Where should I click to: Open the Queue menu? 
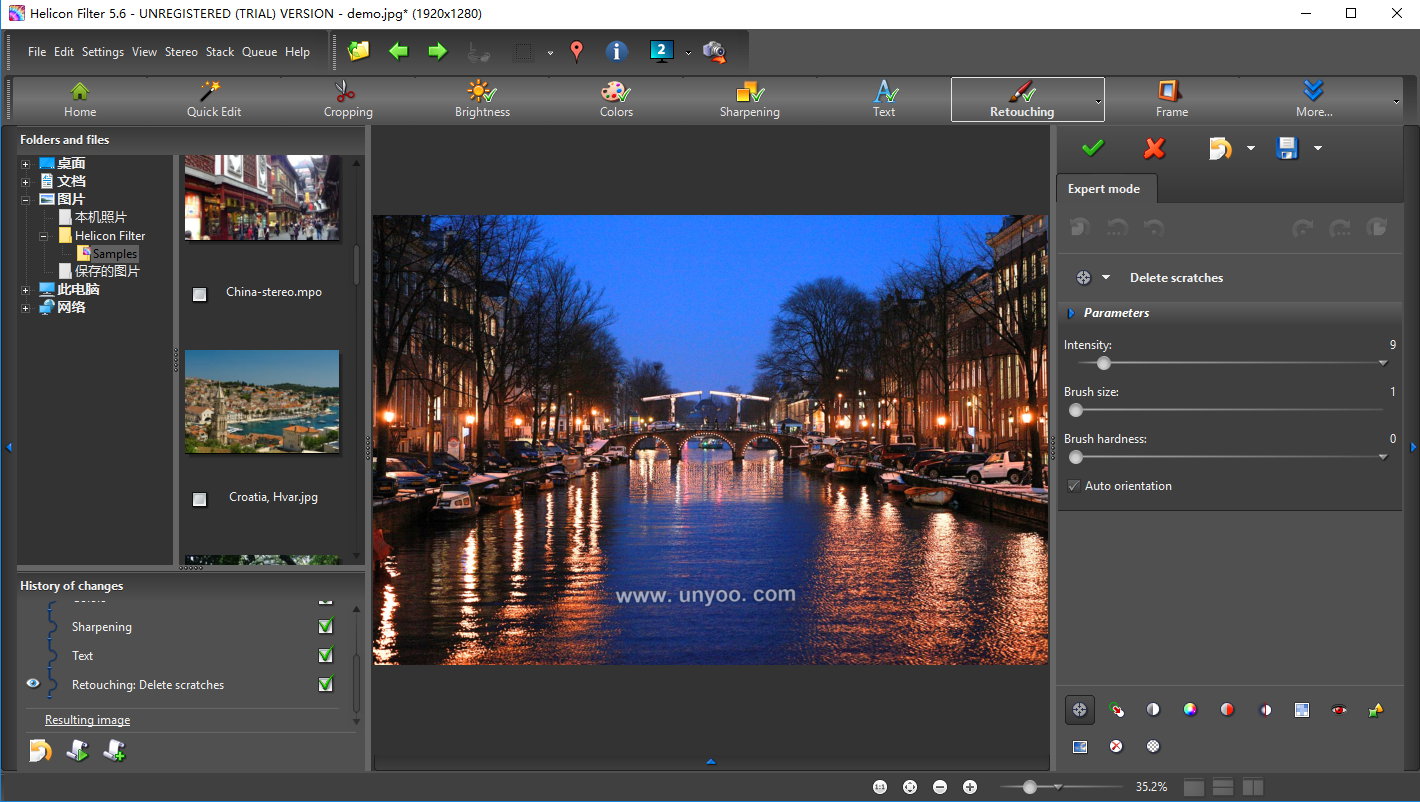coord(259,52)
